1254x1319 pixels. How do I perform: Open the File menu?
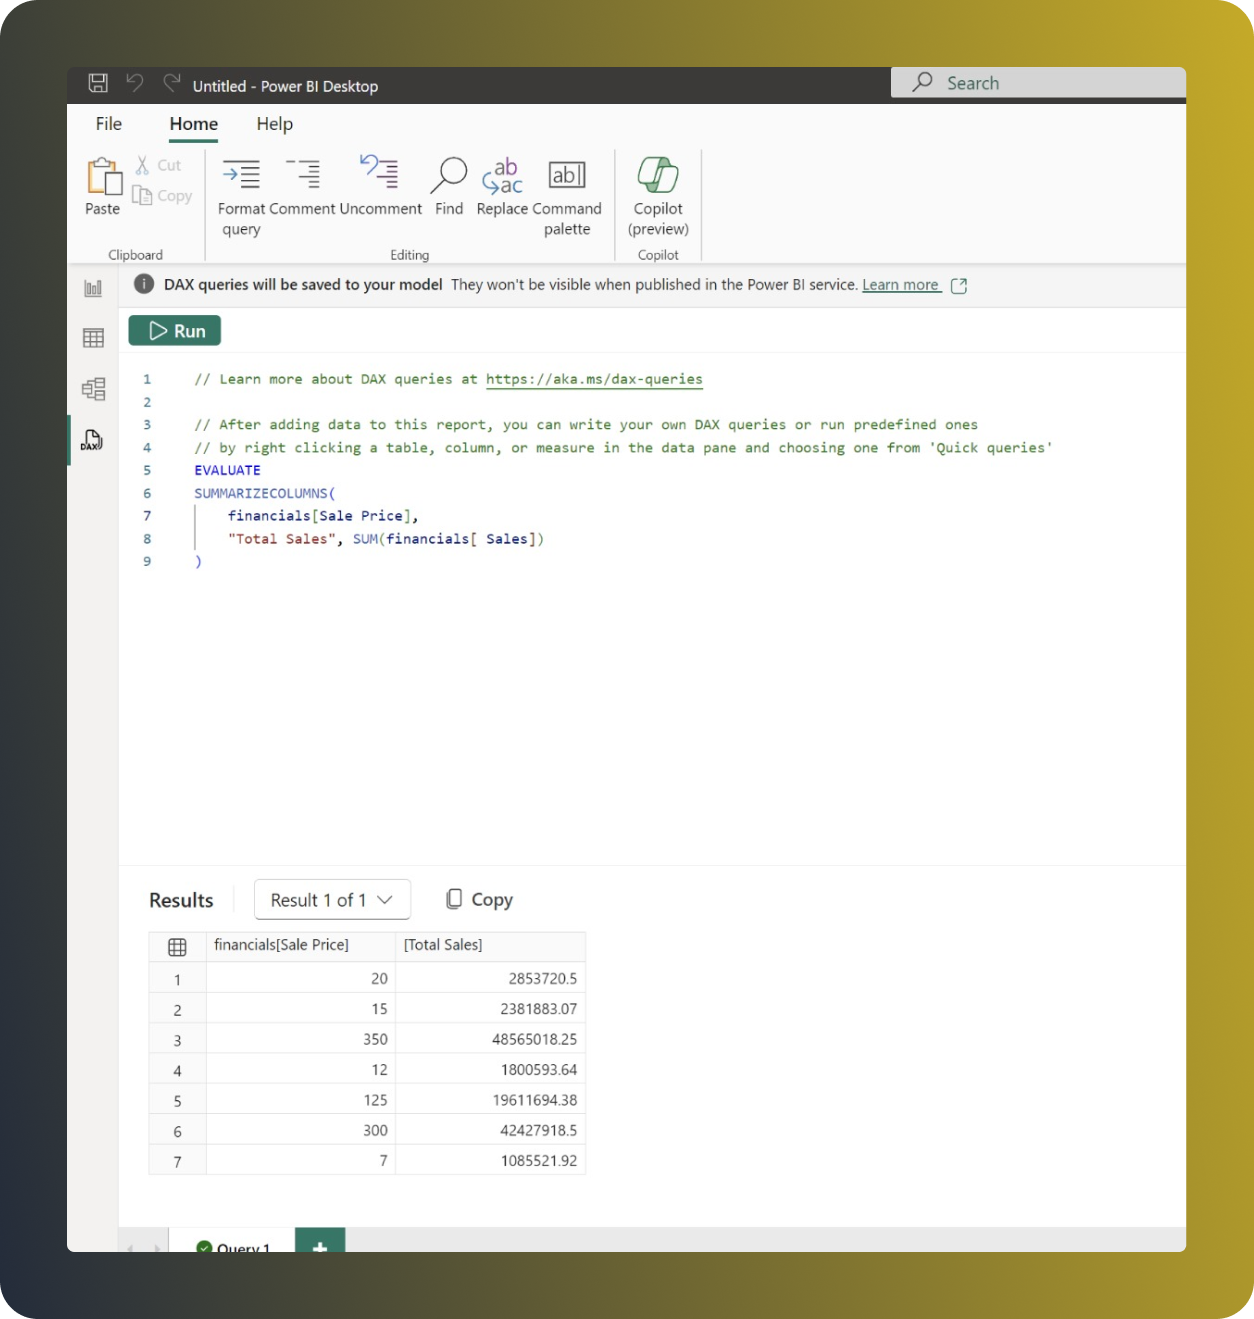click(107, 123)
